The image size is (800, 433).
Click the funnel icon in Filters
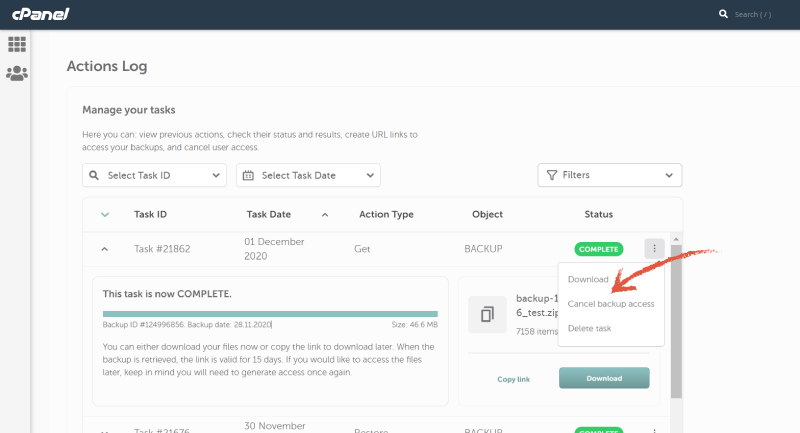[x=552, y=175]
